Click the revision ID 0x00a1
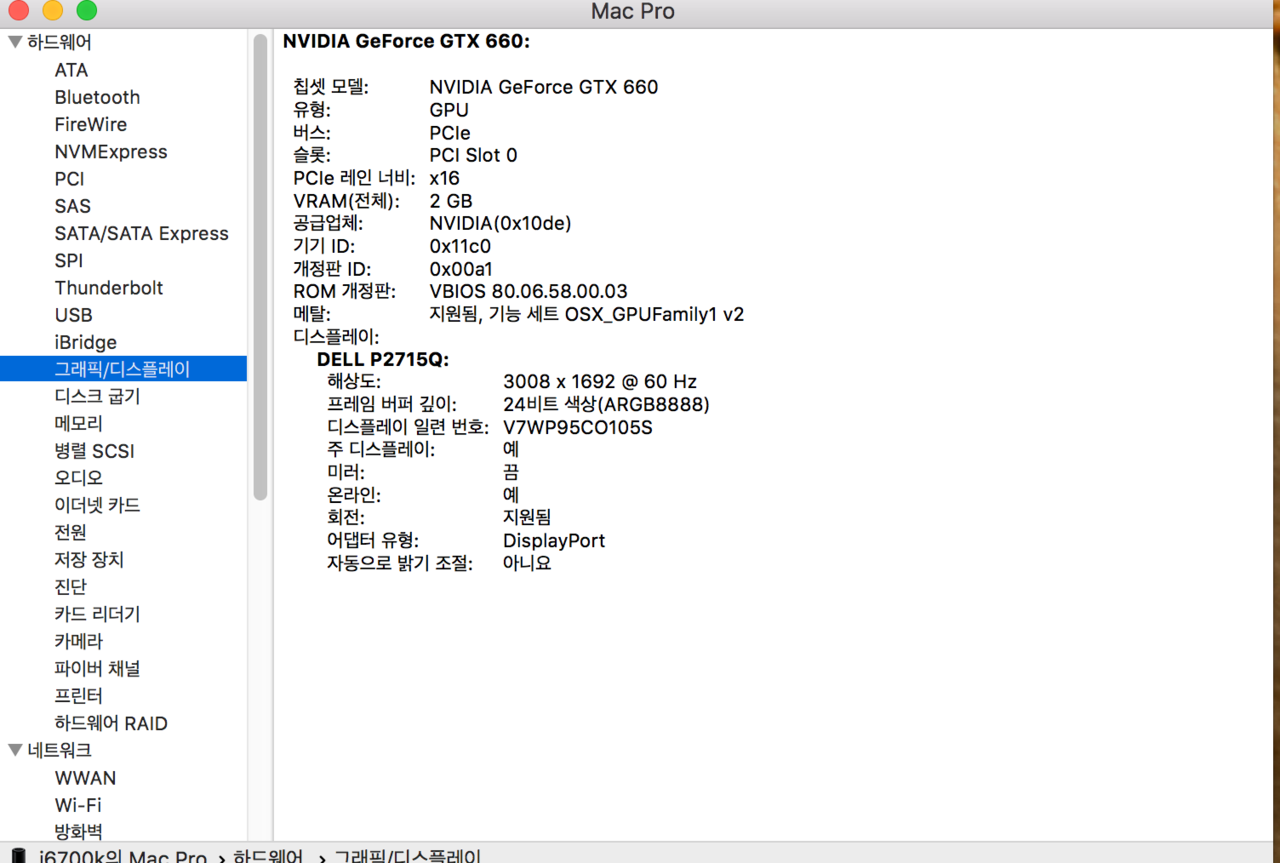This screenshot has height=863, width=1280. (x=461, y=269)
